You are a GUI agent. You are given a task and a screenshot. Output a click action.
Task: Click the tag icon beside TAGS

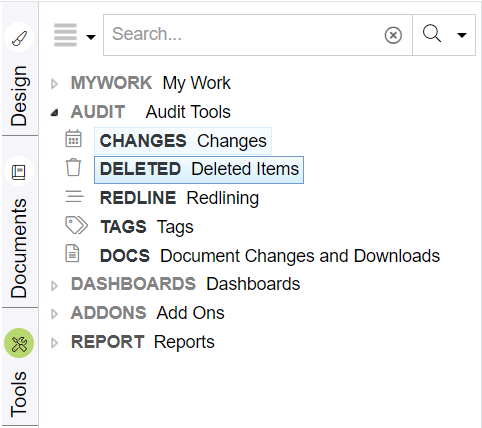point(76,225)
